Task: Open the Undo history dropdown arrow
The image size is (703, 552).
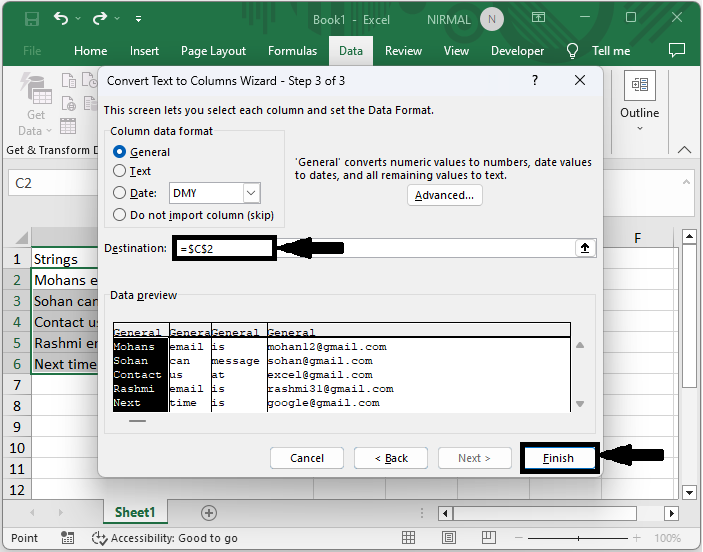Action: tap(78, 18)
